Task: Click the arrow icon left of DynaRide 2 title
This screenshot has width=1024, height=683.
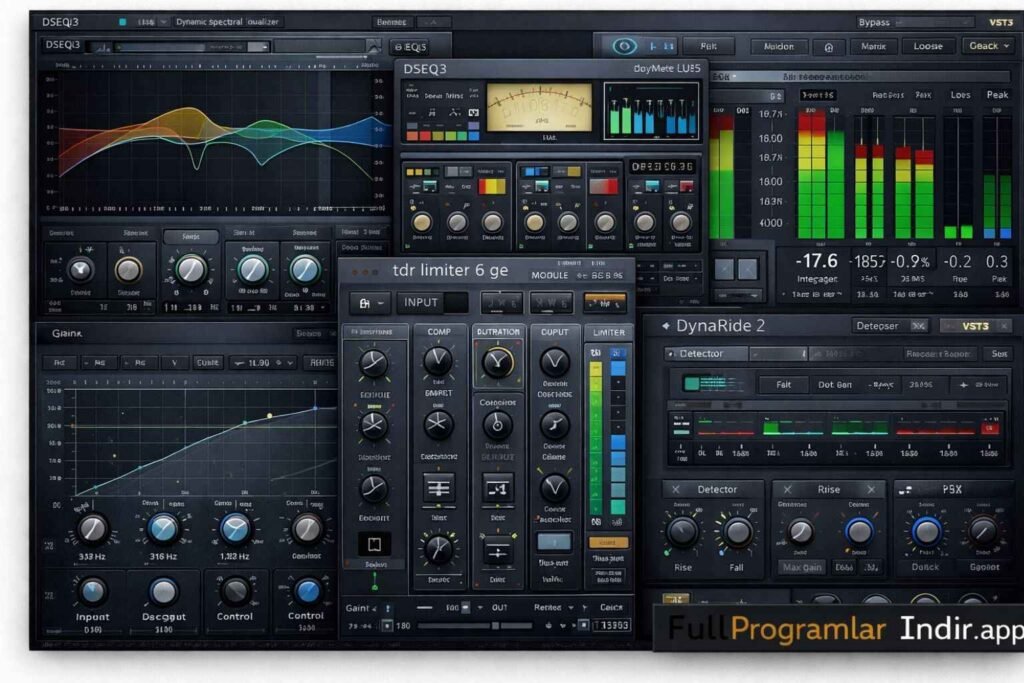Action: pyautogui.click(x=665, y=326)
